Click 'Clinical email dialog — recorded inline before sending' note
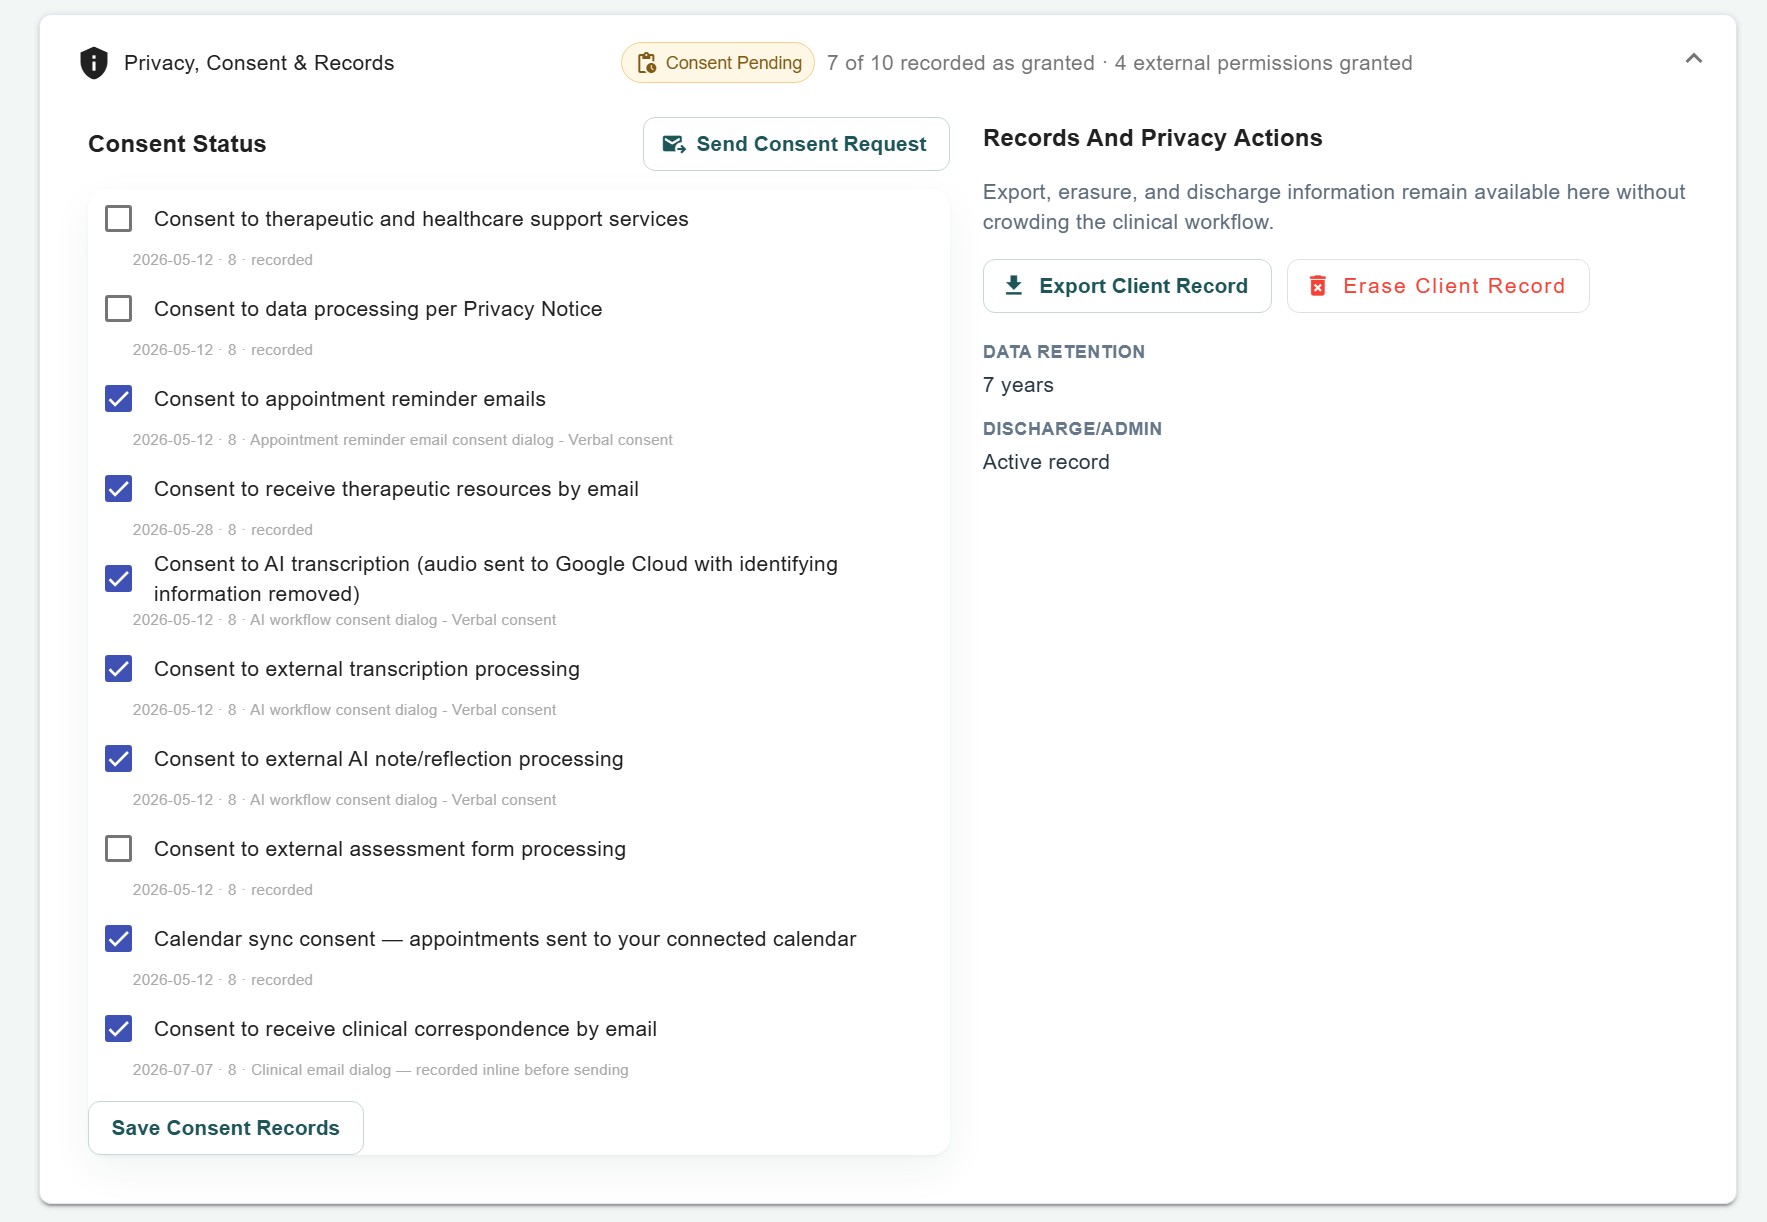The image size is (1767, 1222). pos(440,1070)
